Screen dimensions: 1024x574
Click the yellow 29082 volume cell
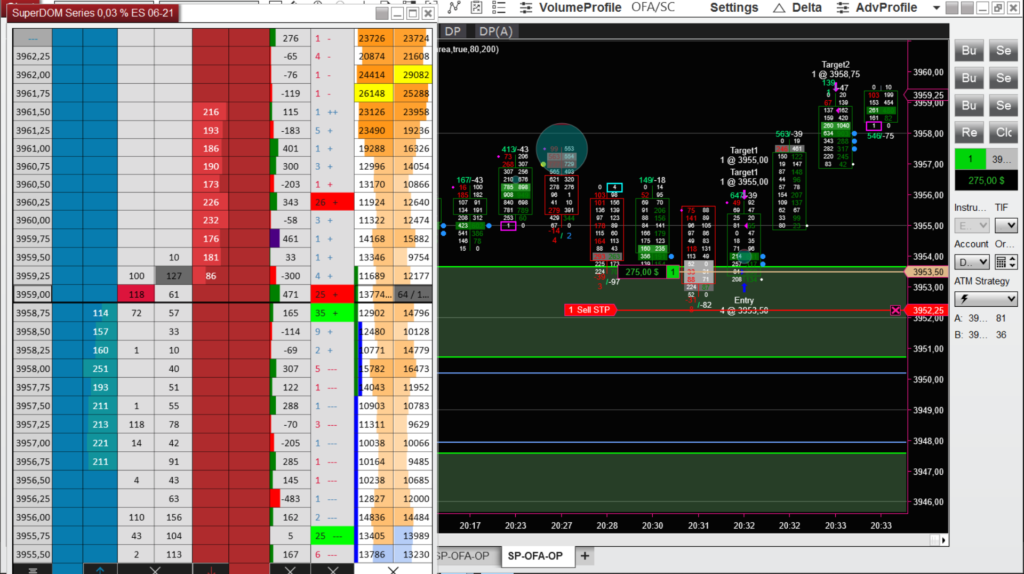[x=413, y=74]
